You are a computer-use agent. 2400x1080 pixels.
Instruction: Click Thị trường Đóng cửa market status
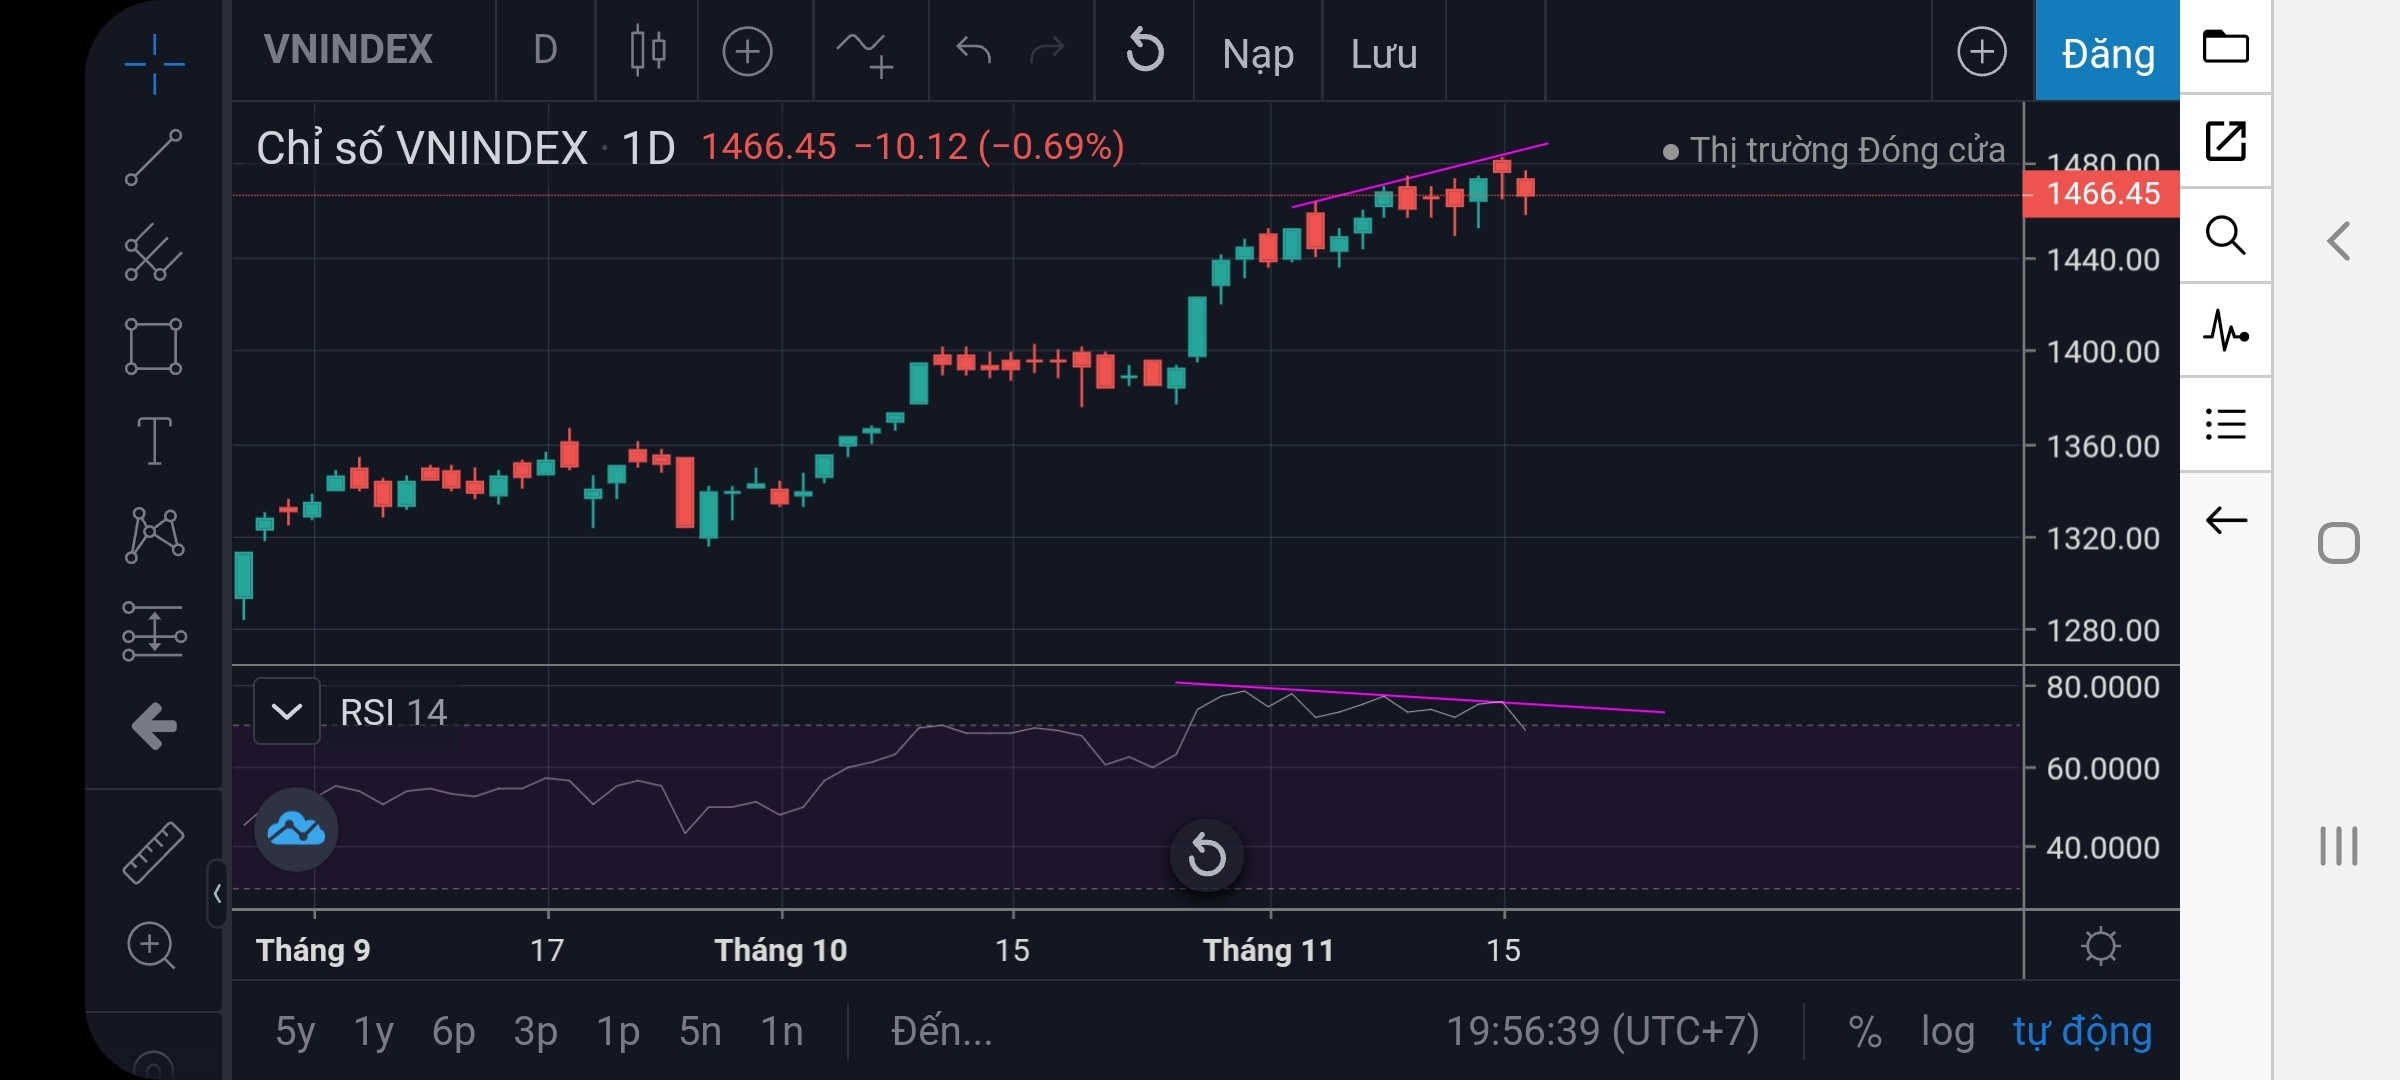(x=1834, y=150)
